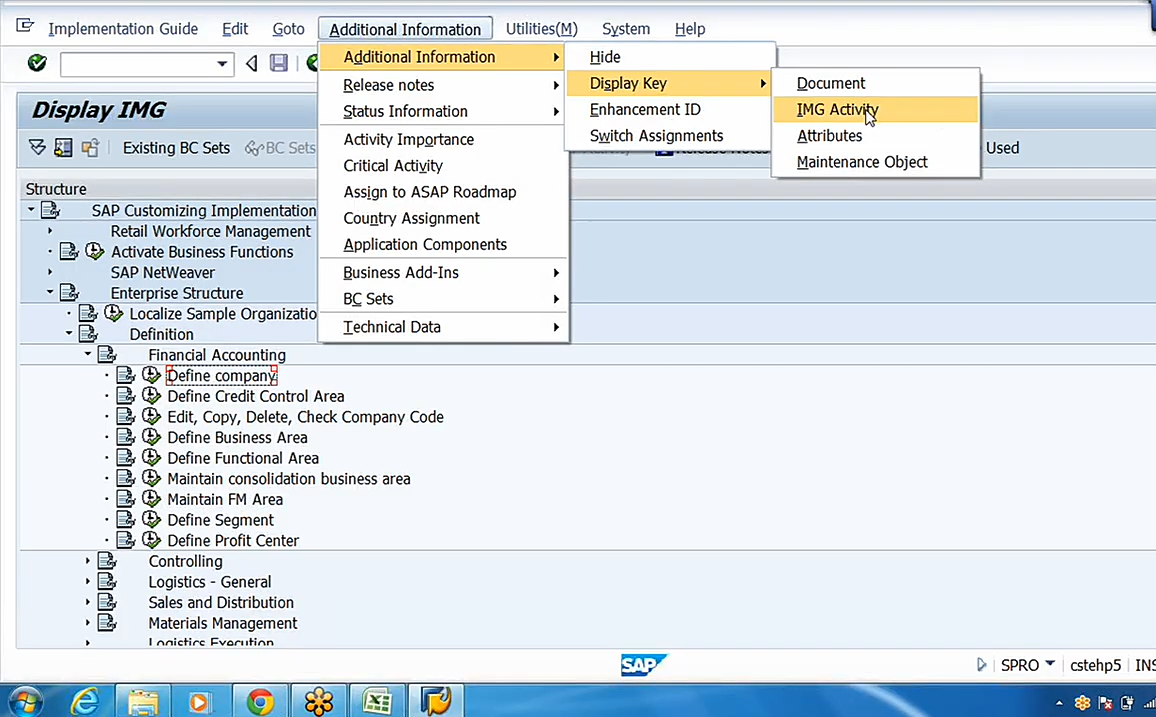Click Google Chrome icon in taskbar

(x=260, y=701)
